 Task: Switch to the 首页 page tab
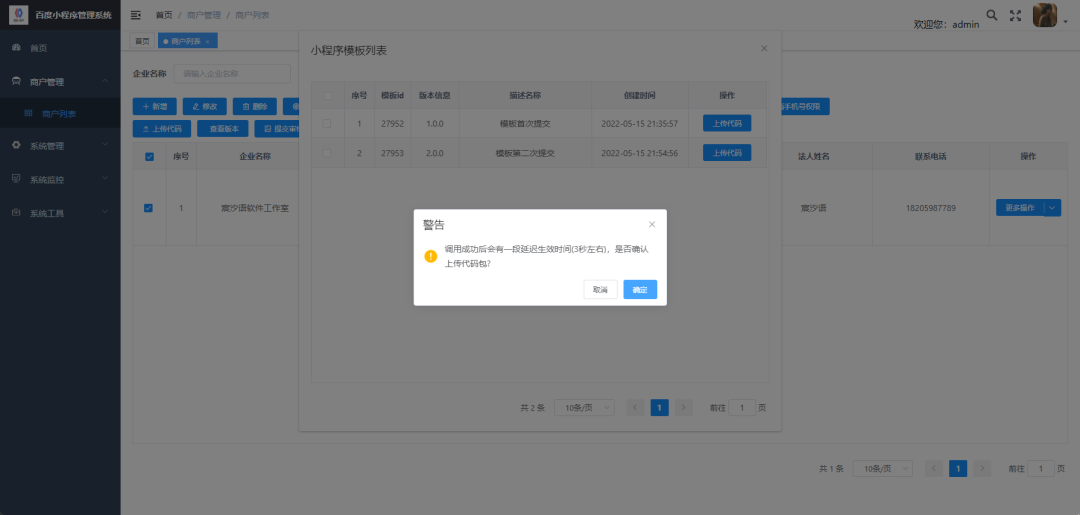coord(142,41)
